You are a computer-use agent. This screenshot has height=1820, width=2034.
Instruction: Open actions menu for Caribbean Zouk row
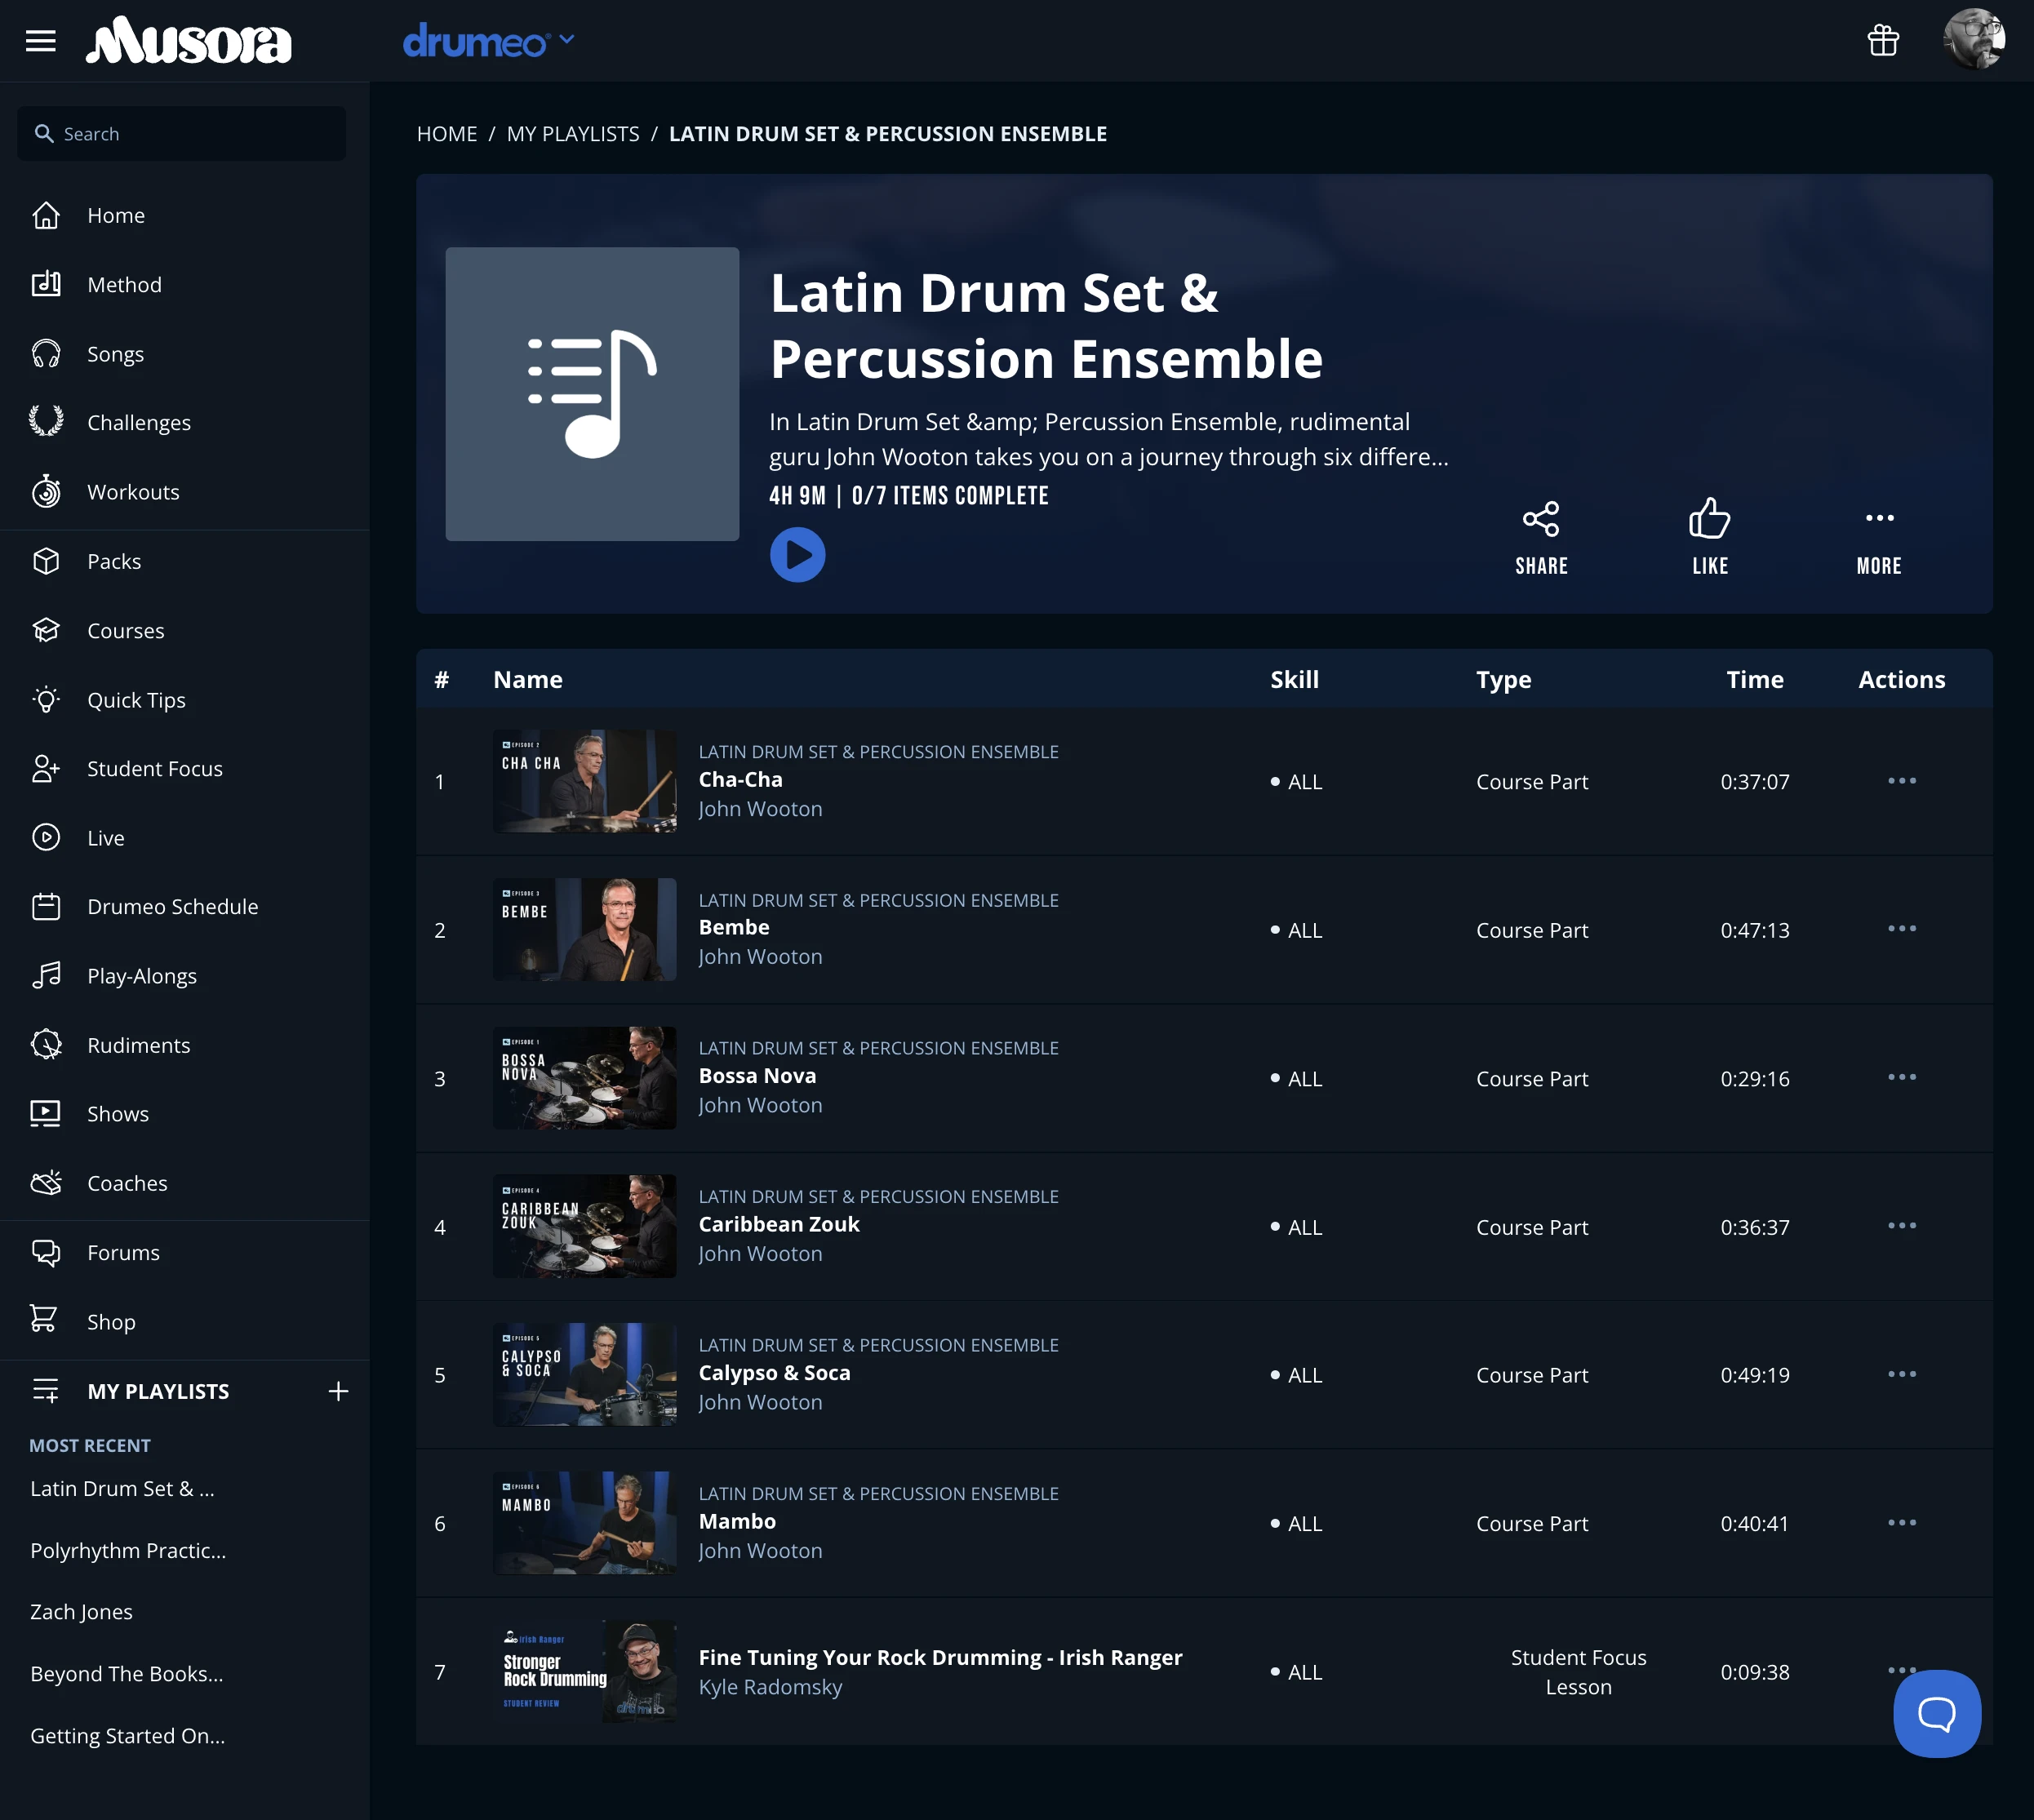[x=1901, y=1226]
